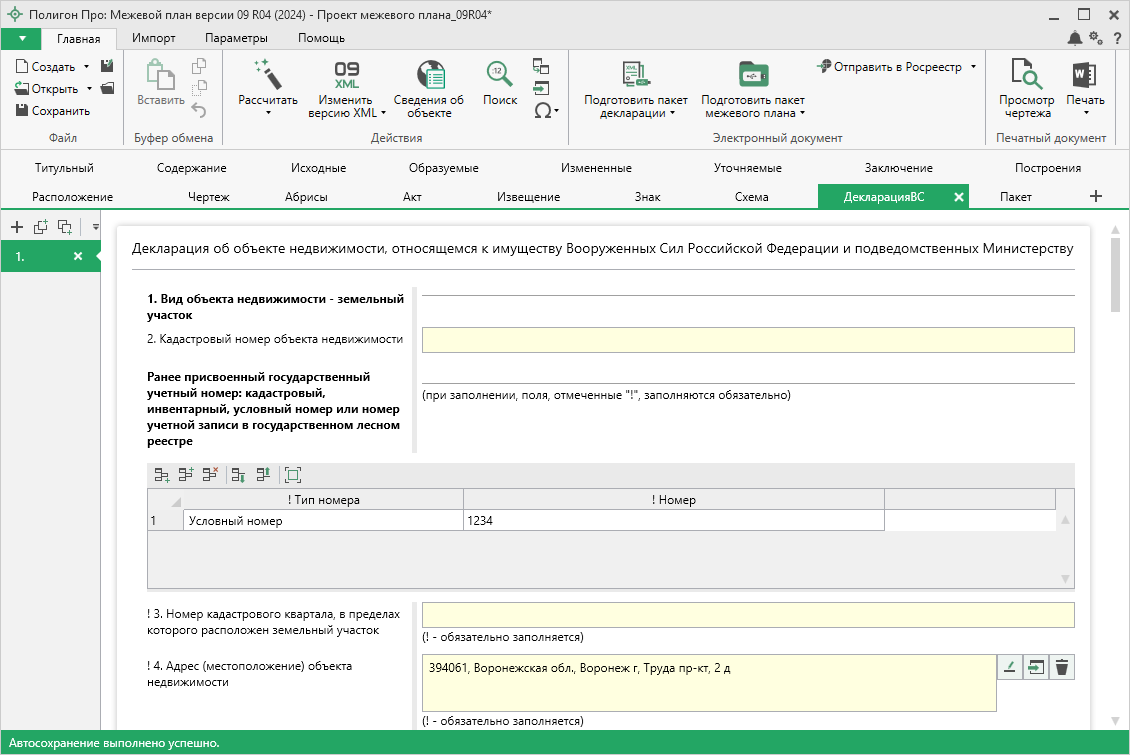The width and height of the screenshot is (1130, 755).
Task: Click the Omega special symbol icon
Action: click(543, 111)
